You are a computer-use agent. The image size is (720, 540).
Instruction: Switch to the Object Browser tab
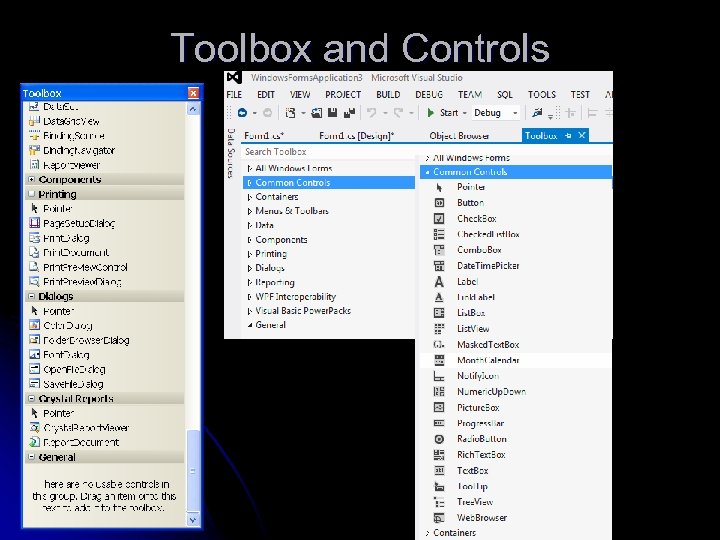pyautogui.click(x=459, y=136)
